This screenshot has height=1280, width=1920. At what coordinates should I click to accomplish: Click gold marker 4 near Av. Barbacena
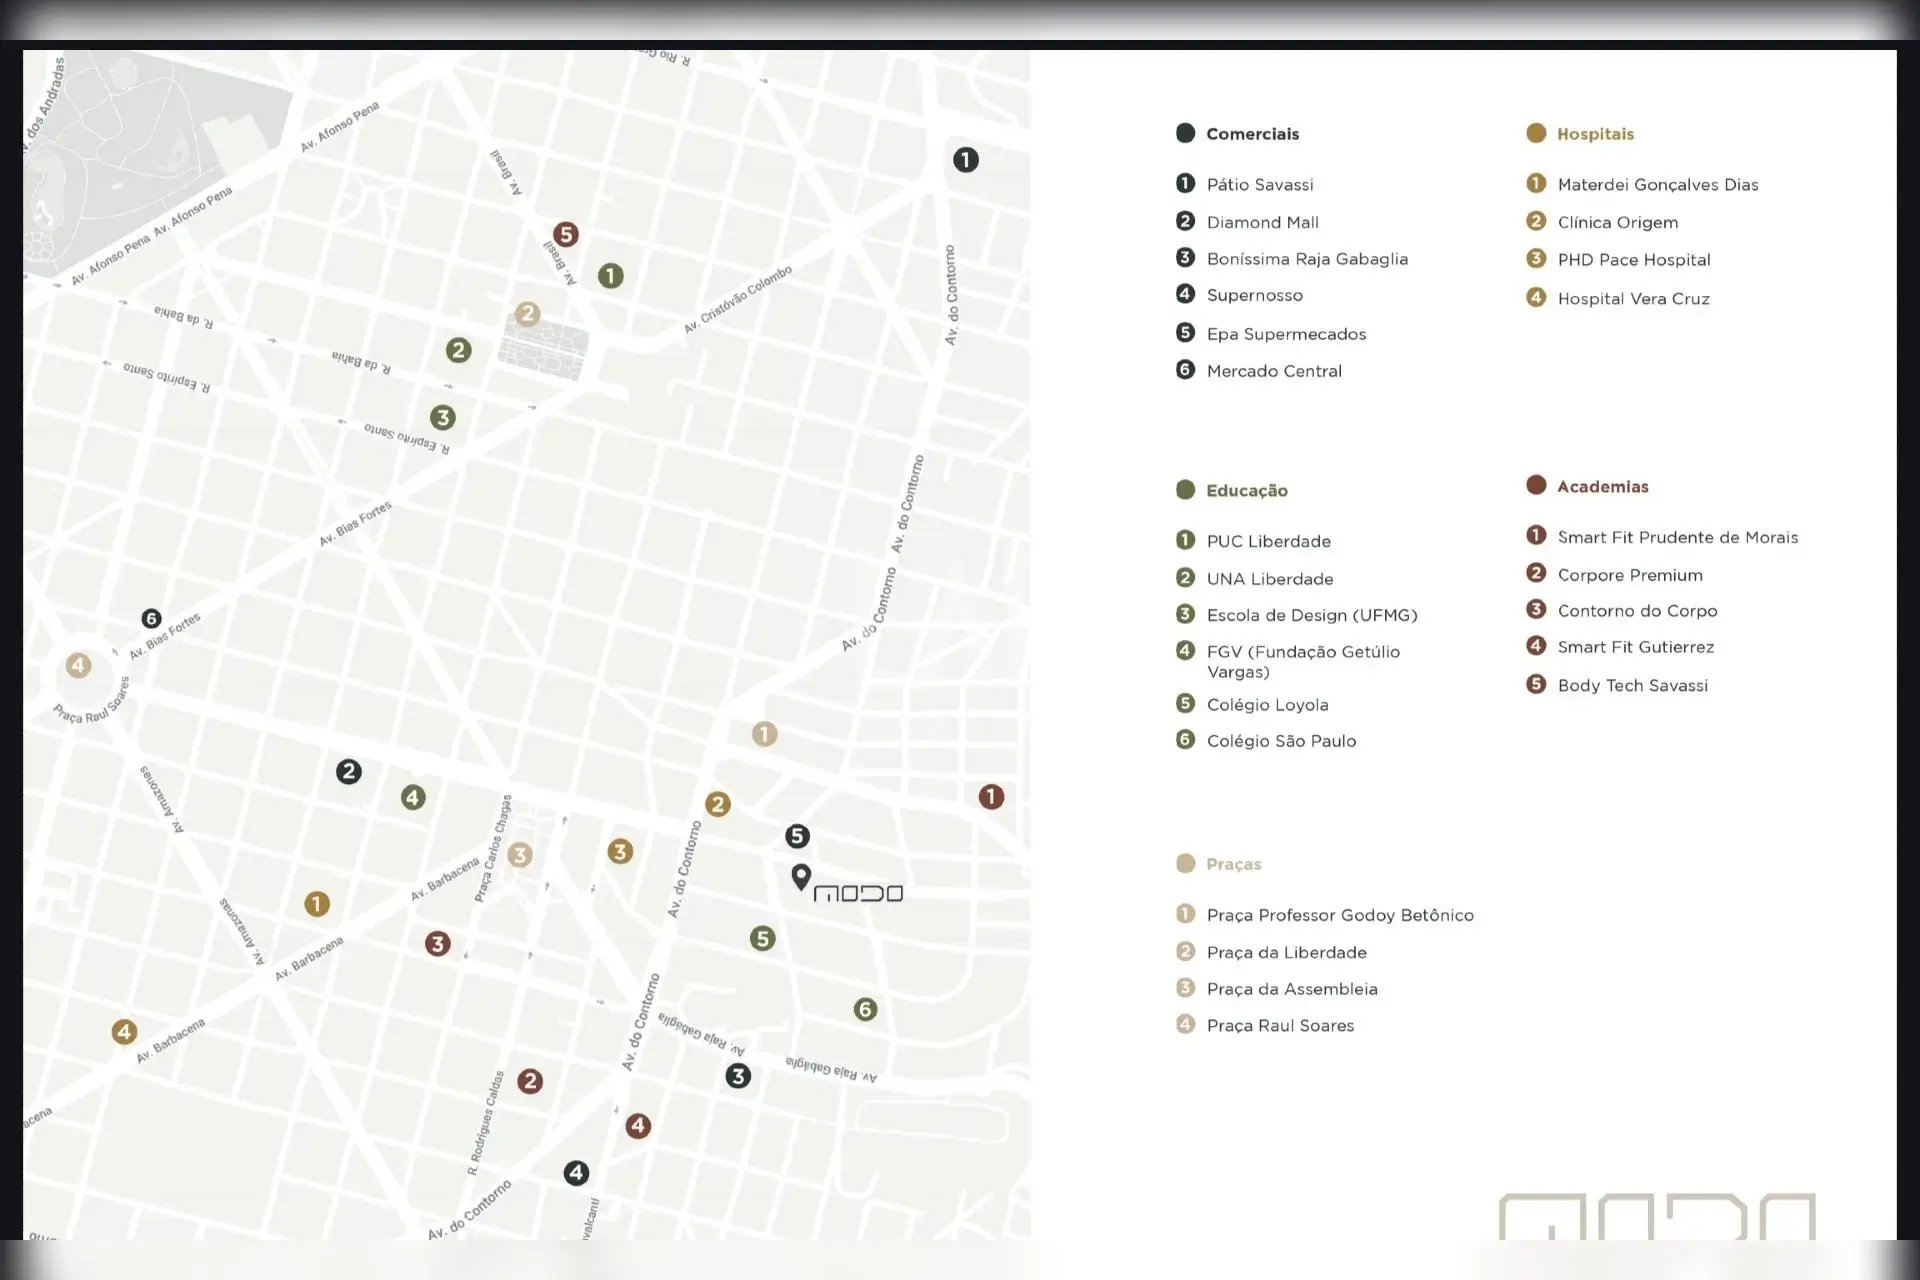[124, 1031]
